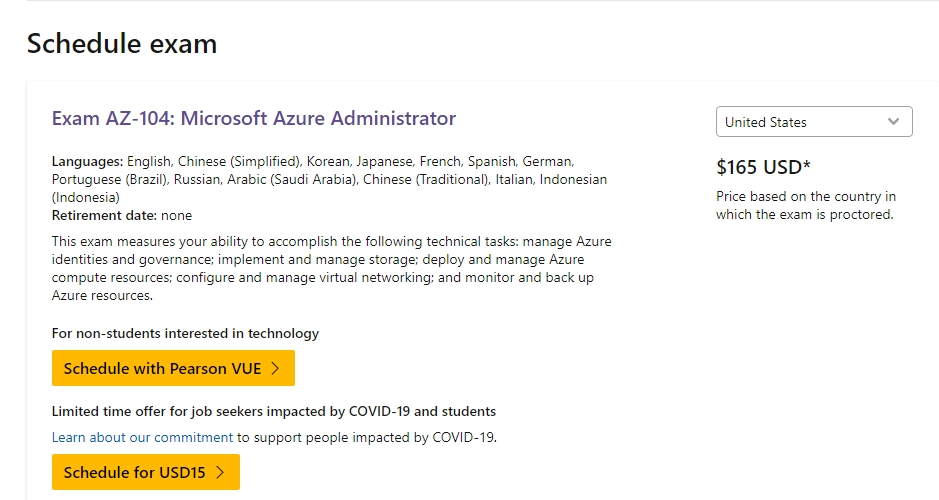This screenshot has height=500, width=939.
Task: Click the bold Retirement date label
Action: click(x=104, y=215)
